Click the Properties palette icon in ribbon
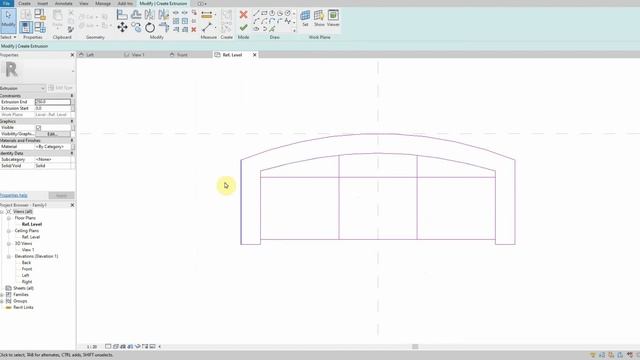 point(26,27)
